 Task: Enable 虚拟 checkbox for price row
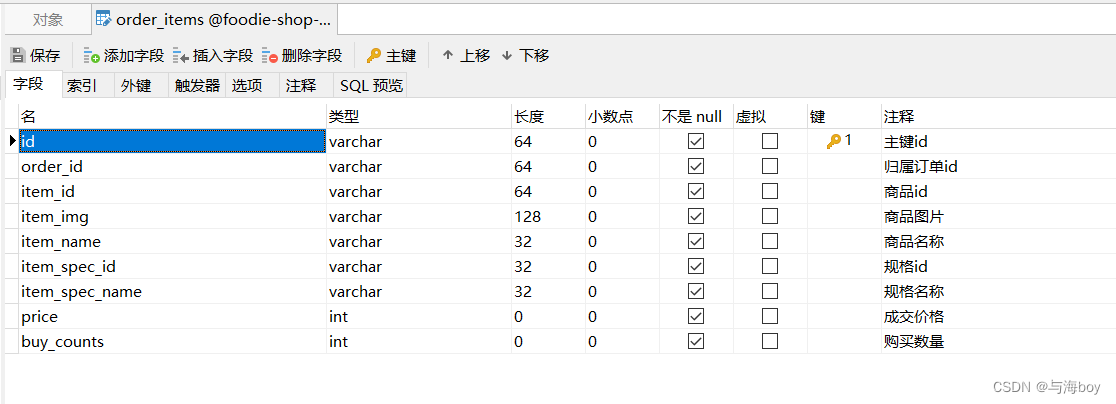click(x=769, y=316)
